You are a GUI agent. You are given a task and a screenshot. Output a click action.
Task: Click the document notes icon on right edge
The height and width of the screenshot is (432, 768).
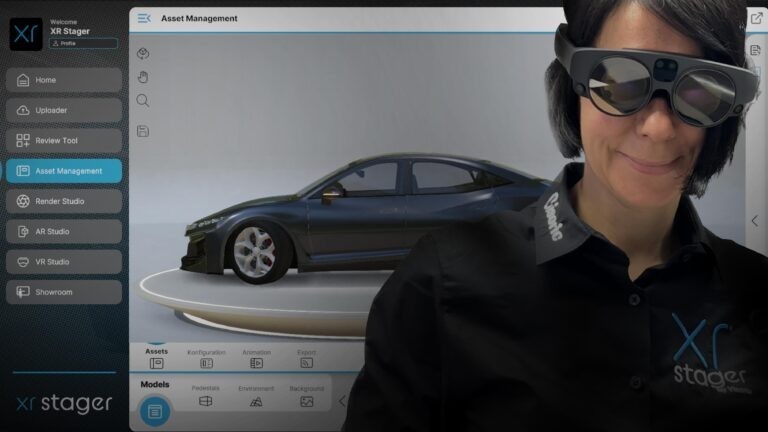point(755,50)
